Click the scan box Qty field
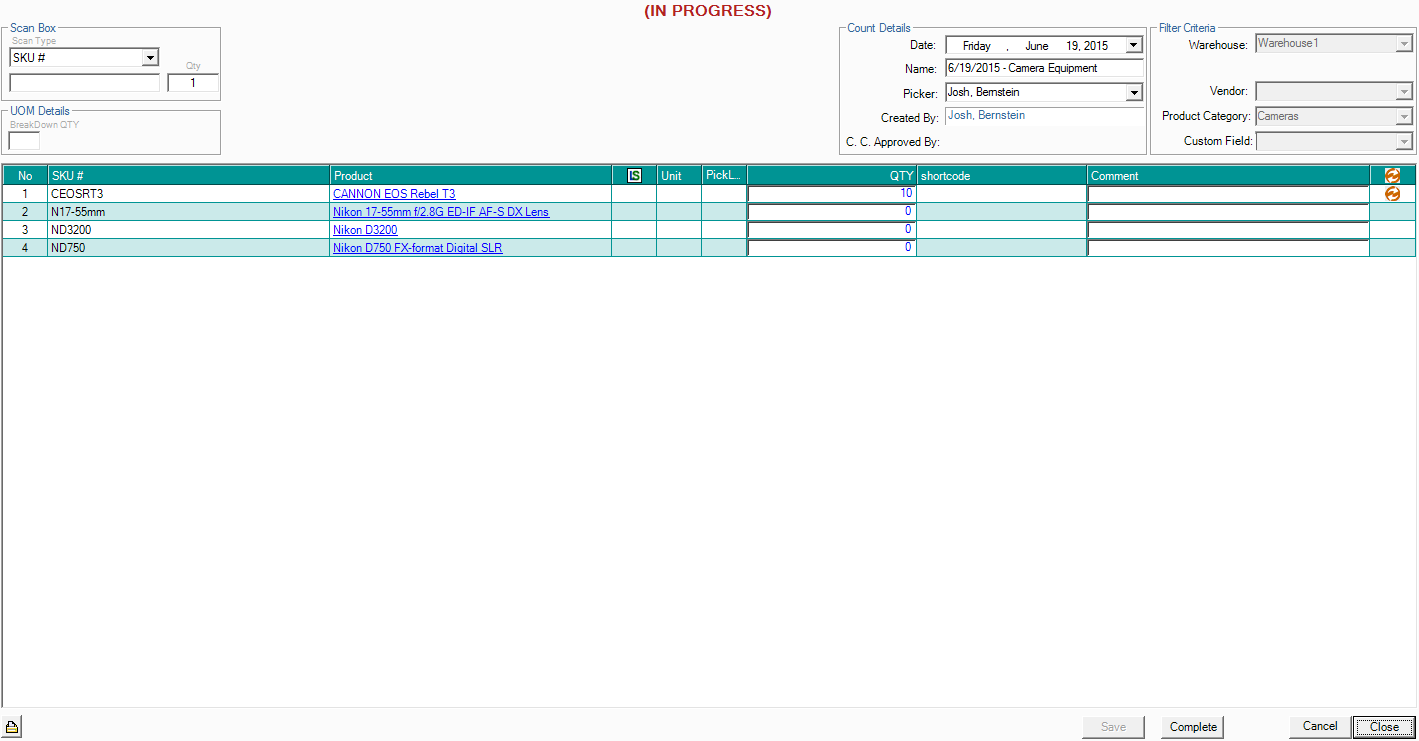Image resolution: width=1419 pixels, height=741 pixels. click(x=193, y=83)
